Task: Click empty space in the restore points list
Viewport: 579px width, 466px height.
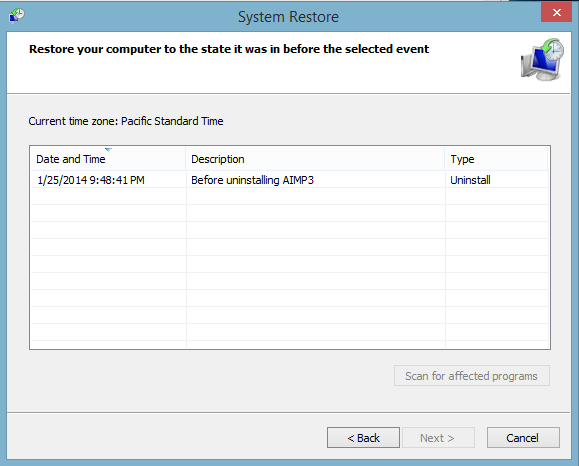Action: pos(290,268)
